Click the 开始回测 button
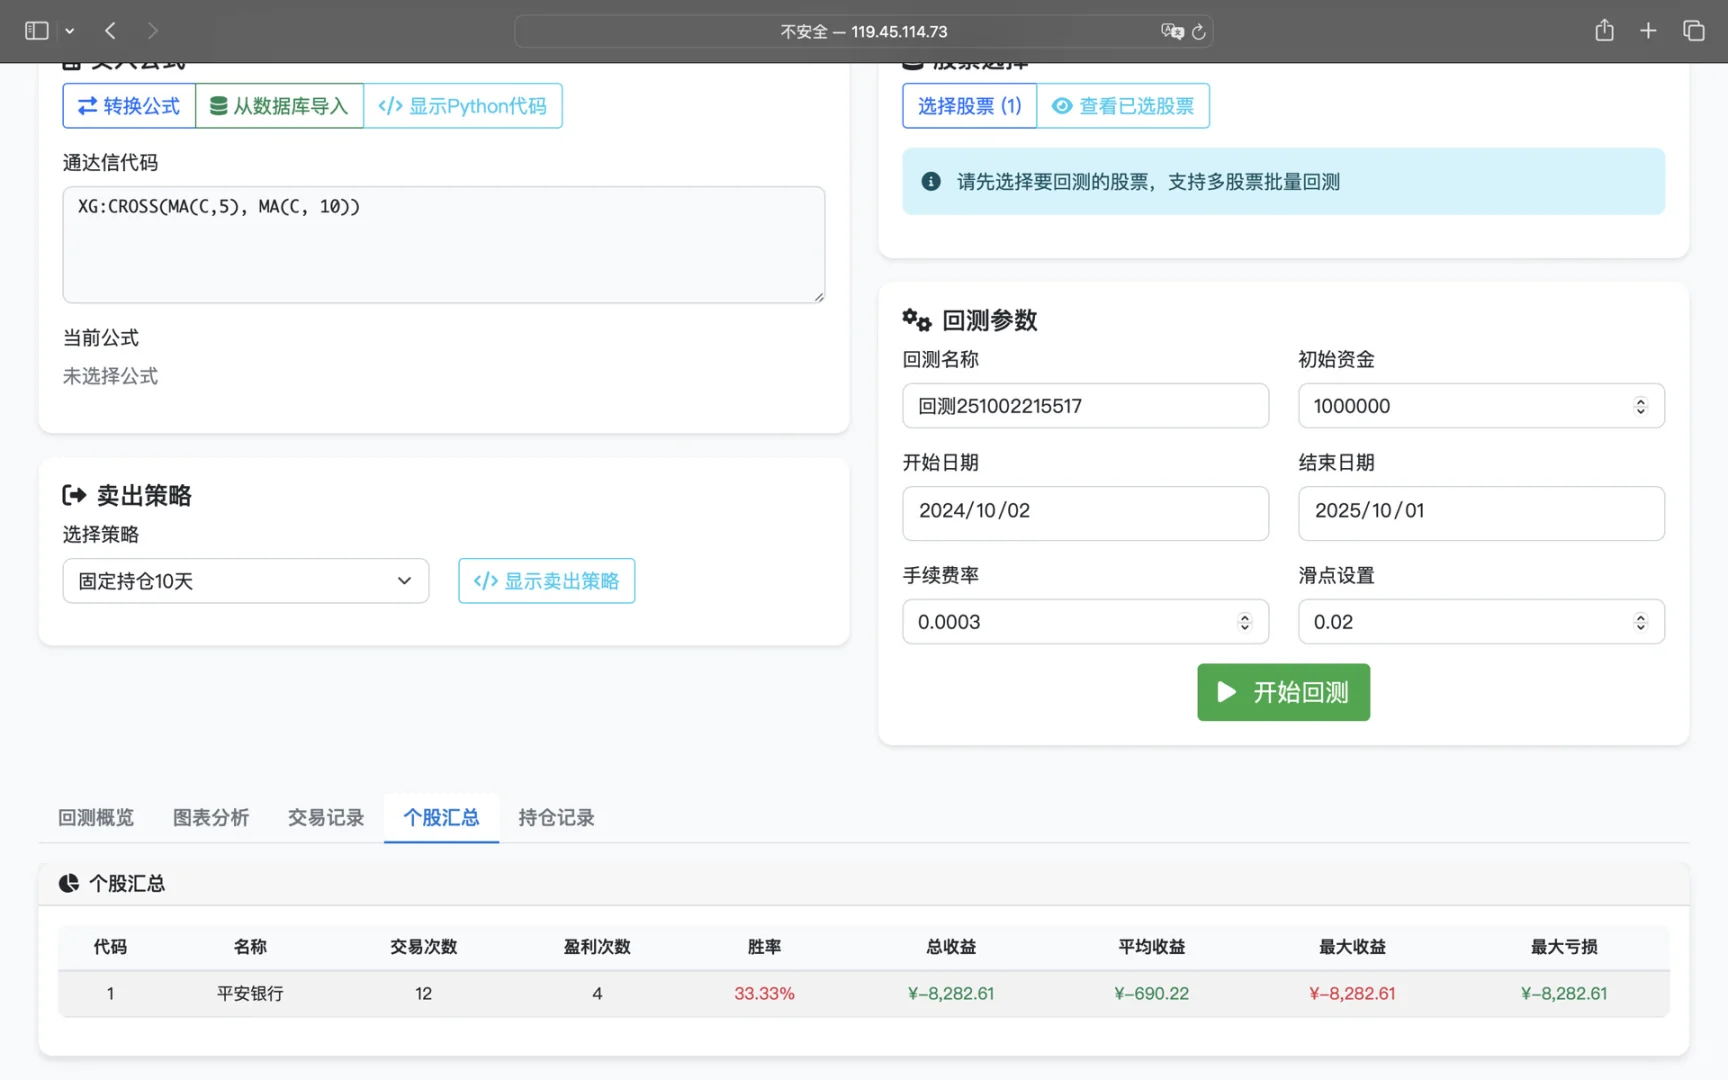This screenshot has height=1080, width=1728. pyautogui.click(x=1283, y=692)
